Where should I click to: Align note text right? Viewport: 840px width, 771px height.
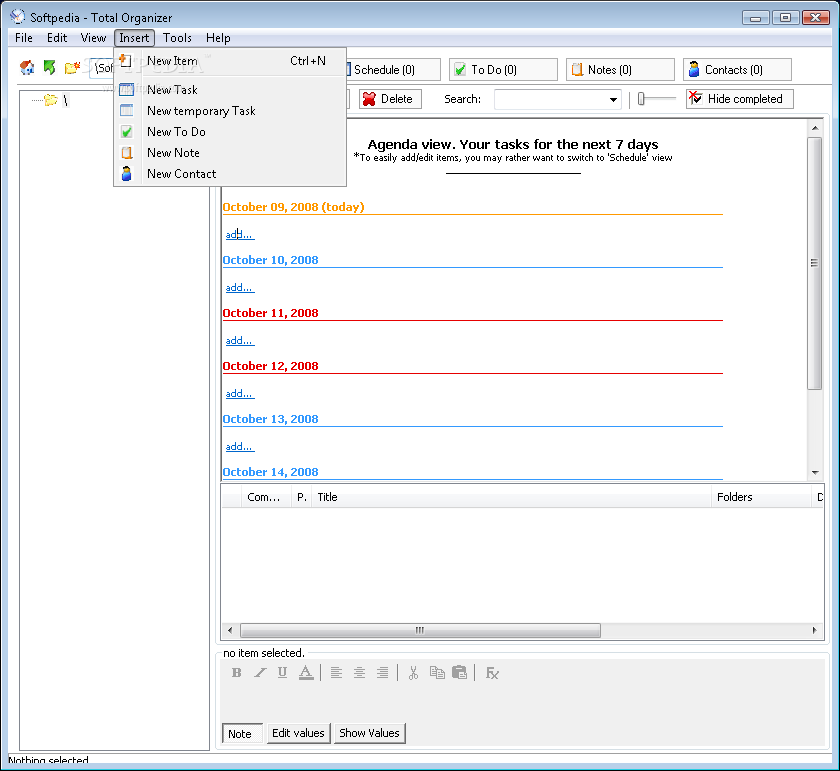[382, 673]
